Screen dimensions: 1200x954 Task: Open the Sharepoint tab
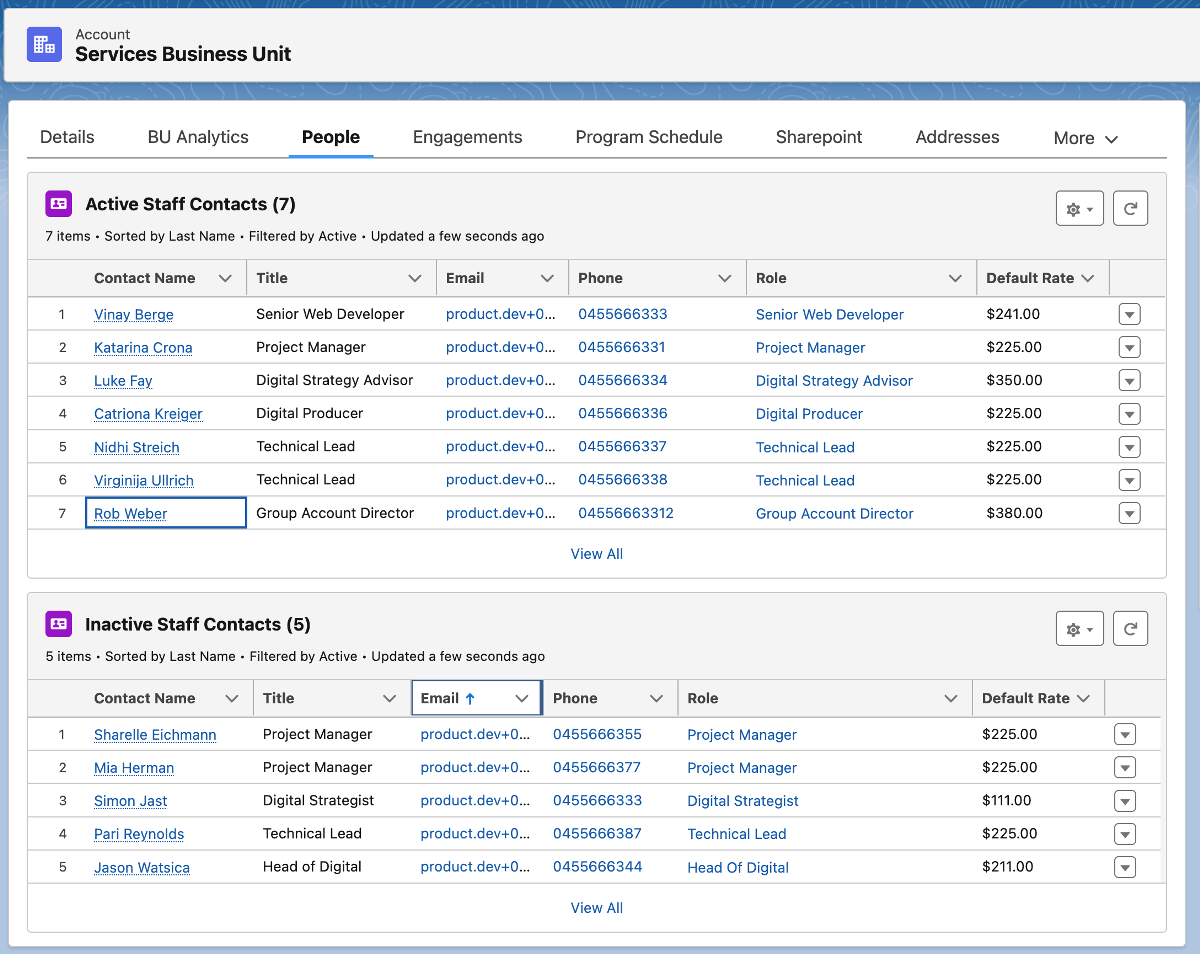tap(819, 137)
